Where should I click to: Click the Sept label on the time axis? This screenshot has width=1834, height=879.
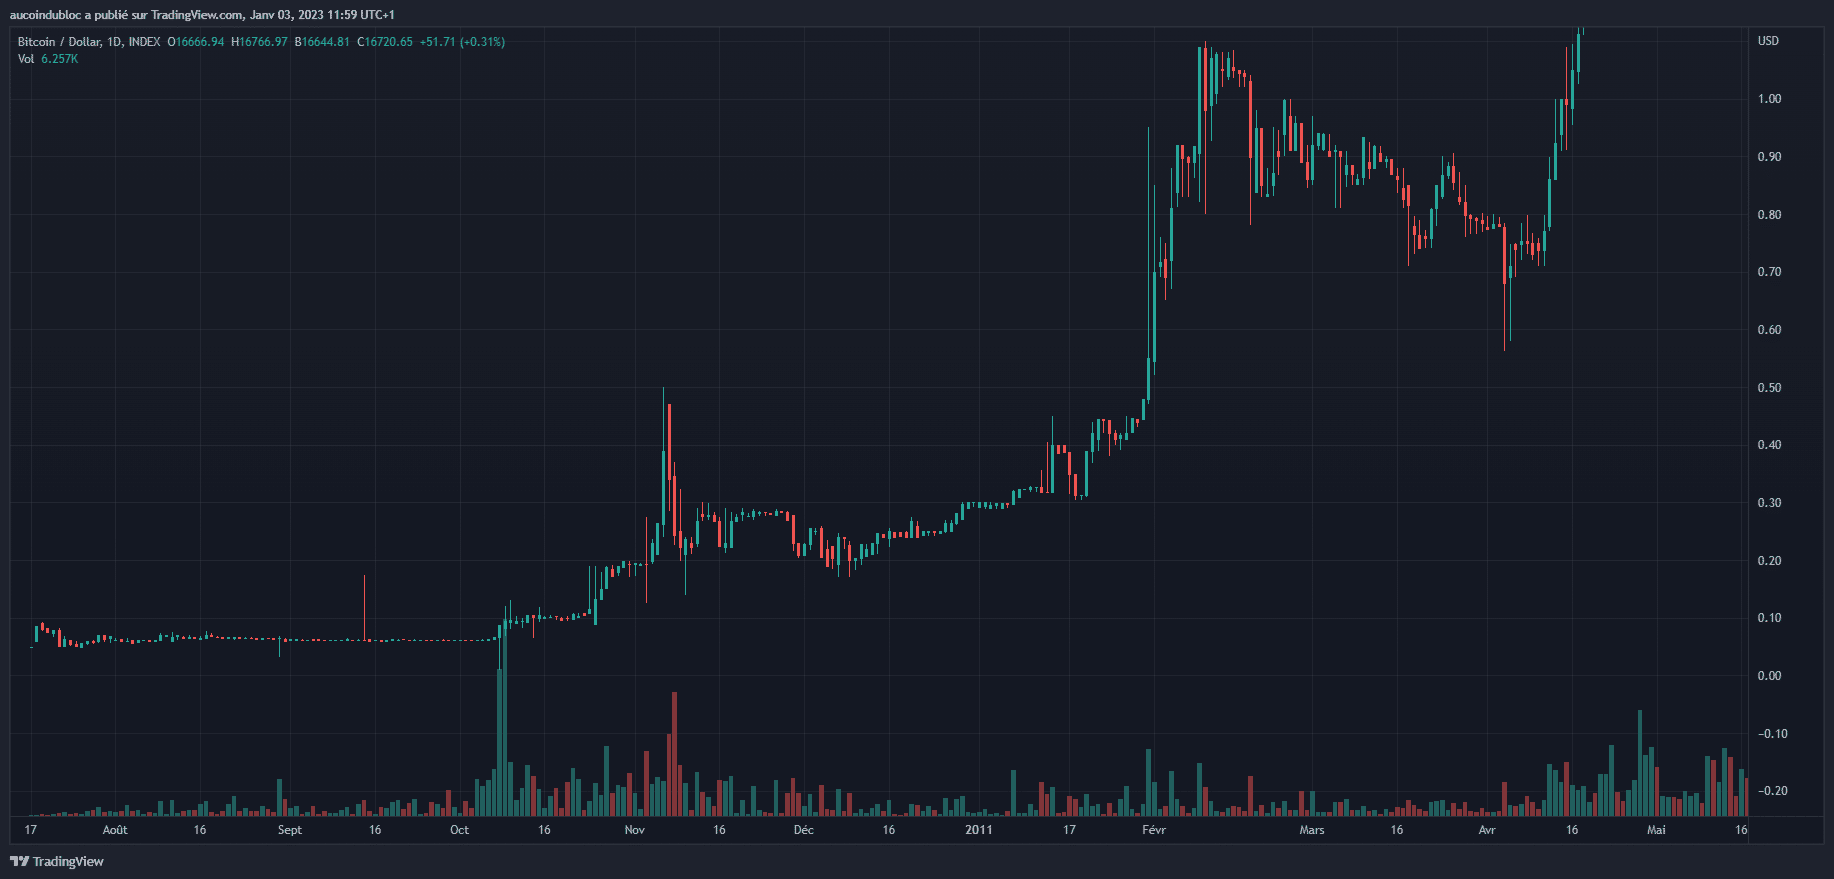(290, 830)
